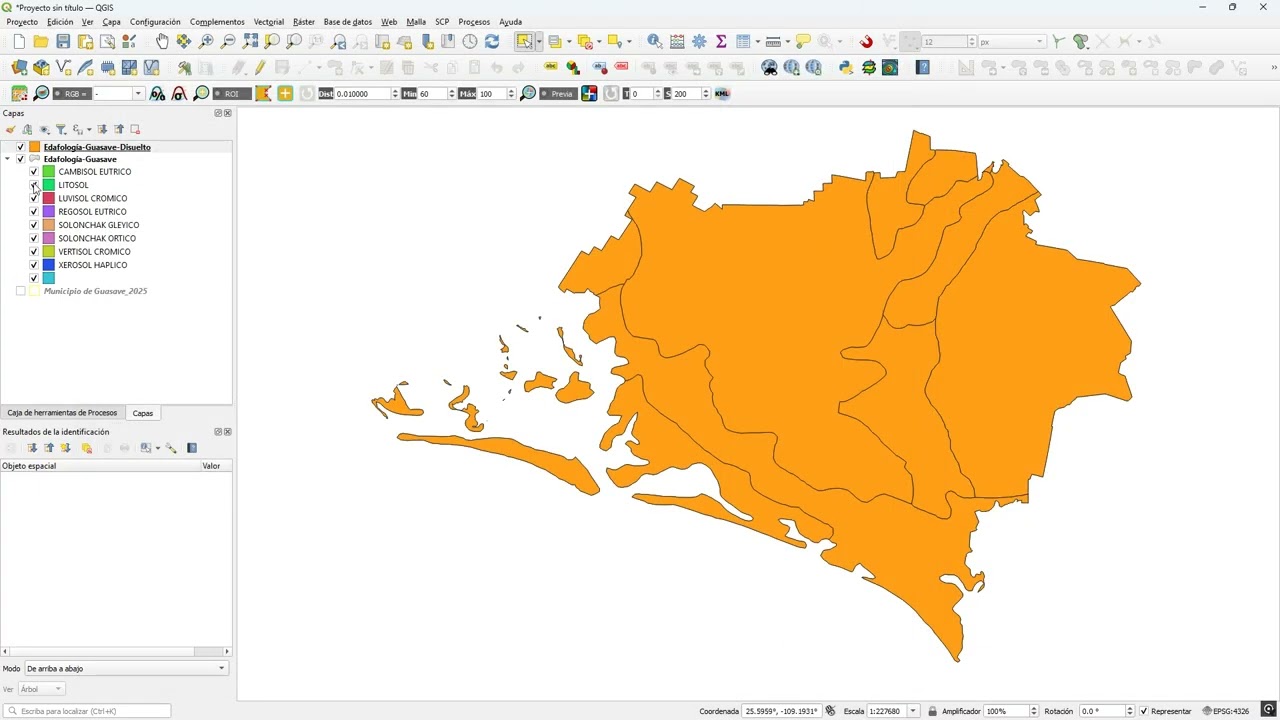
Task: Remove selected layer in Capas panel
Action: click(135, 129)
